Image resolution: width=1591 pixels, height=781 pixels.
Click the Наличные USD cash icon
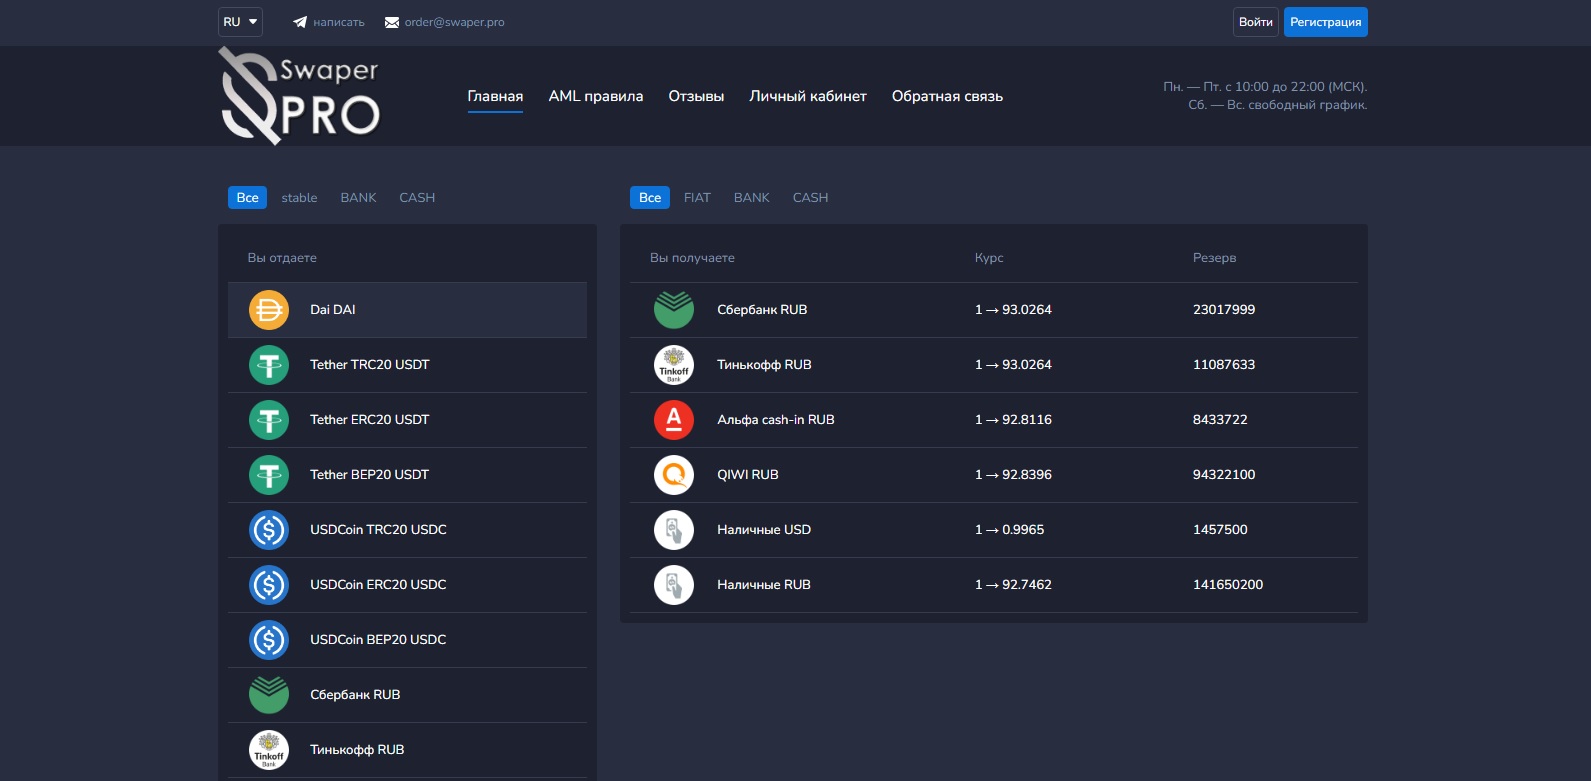coord(674,530)
